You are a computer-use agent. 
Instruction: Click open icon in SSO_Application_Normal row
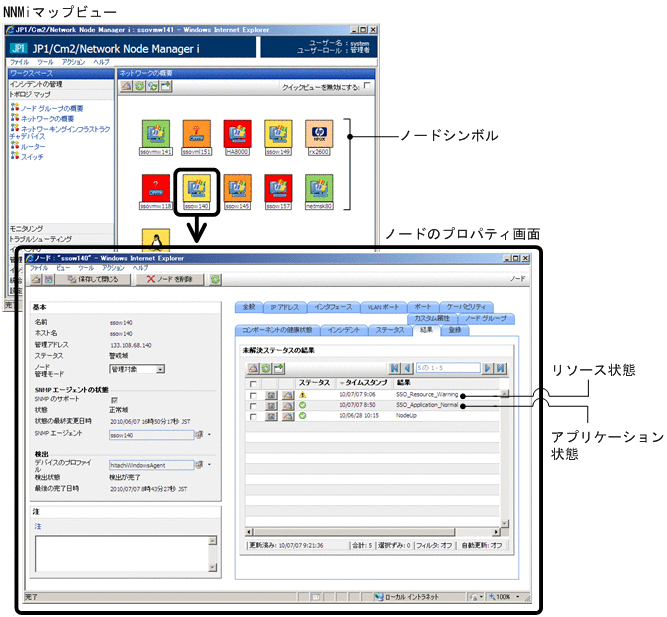(x=288, y=406)
